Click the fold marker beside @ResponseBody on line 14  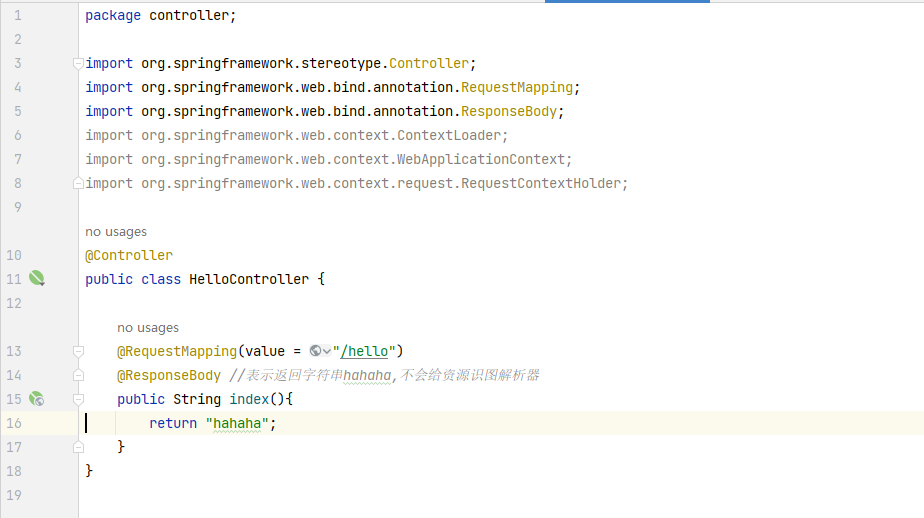pyautogui.click(x=79, y=376)
